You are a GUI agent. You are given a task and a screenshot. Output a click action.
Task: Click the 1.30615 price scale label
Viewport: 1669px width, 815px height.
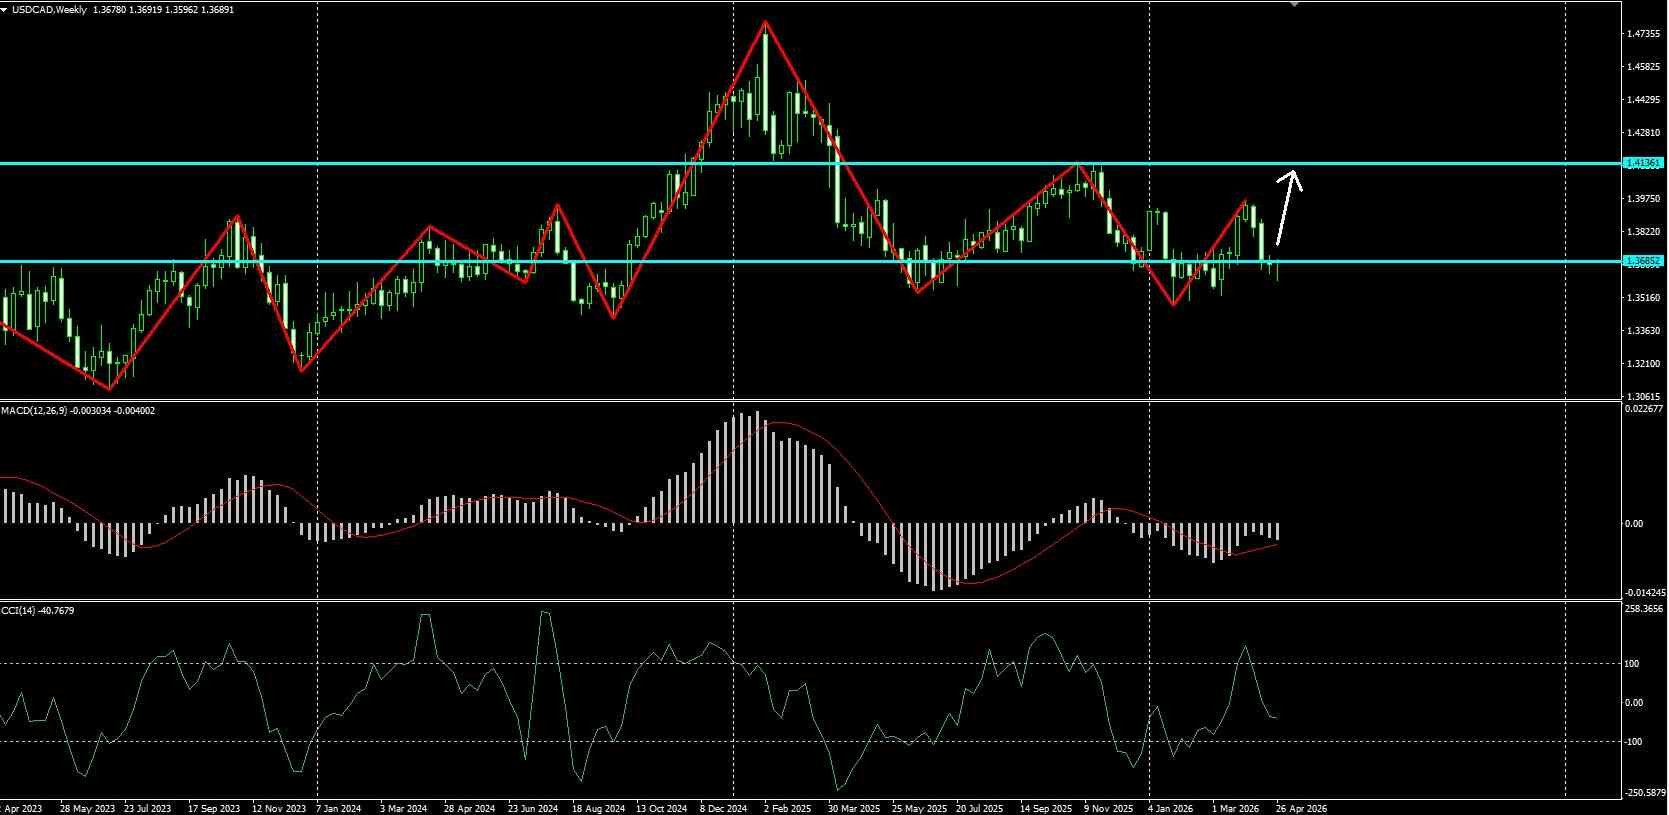tap(1643, 396)
